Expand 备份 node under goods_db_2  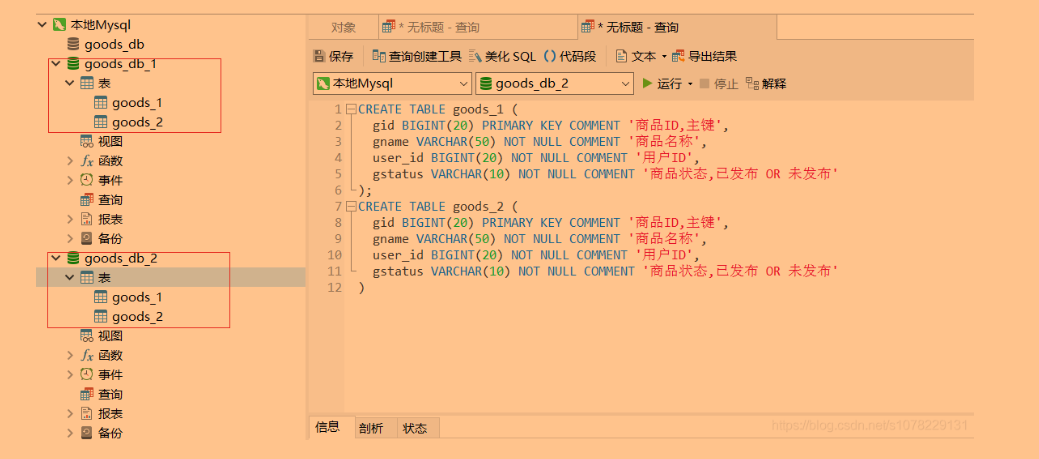pyautogui.click(x=70, y=433)
